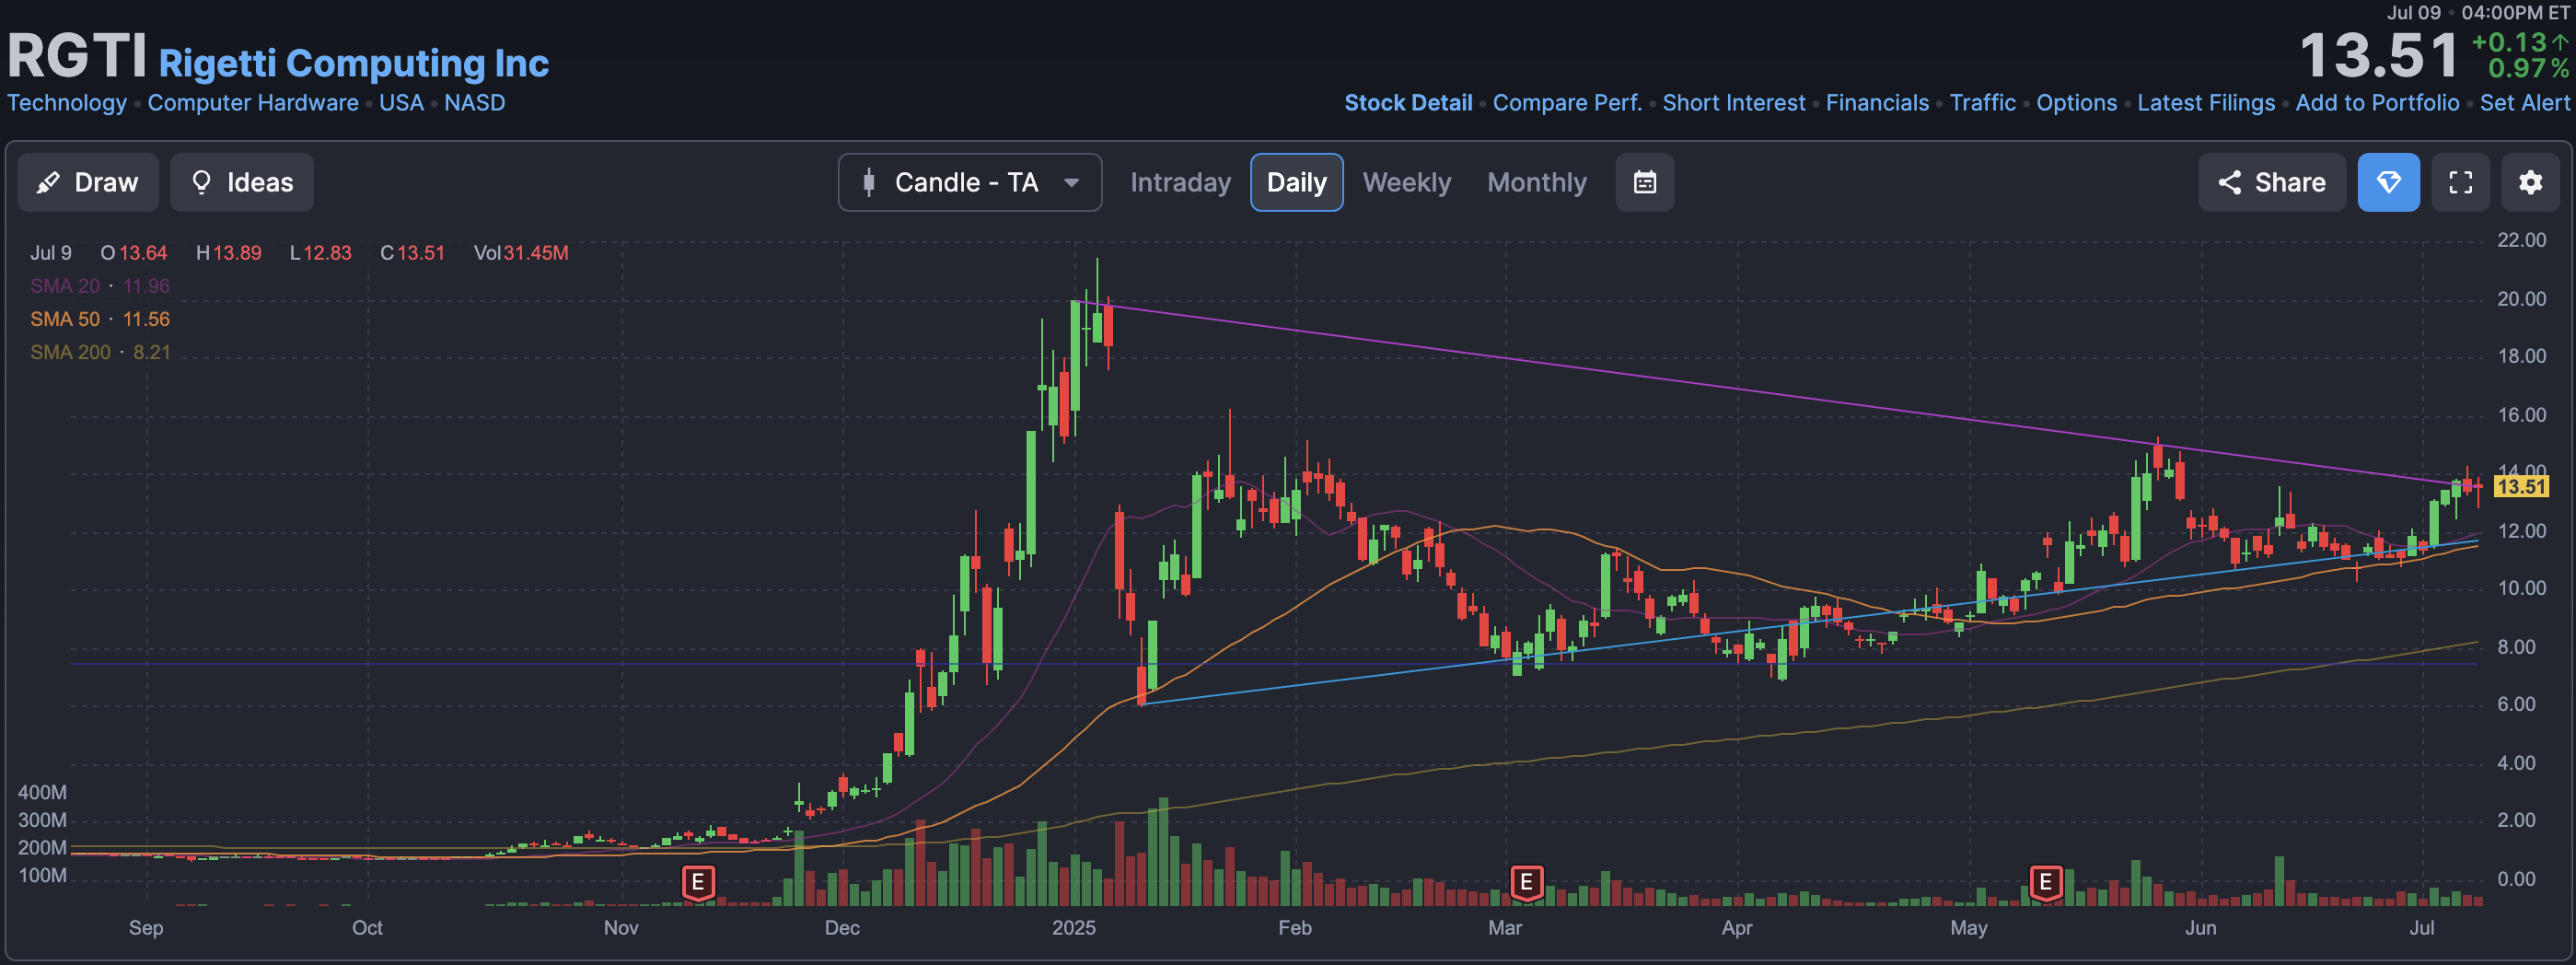Screen dimensions: 2576x965
Task: Click the Feb label on time axis
Action: 1294,928
